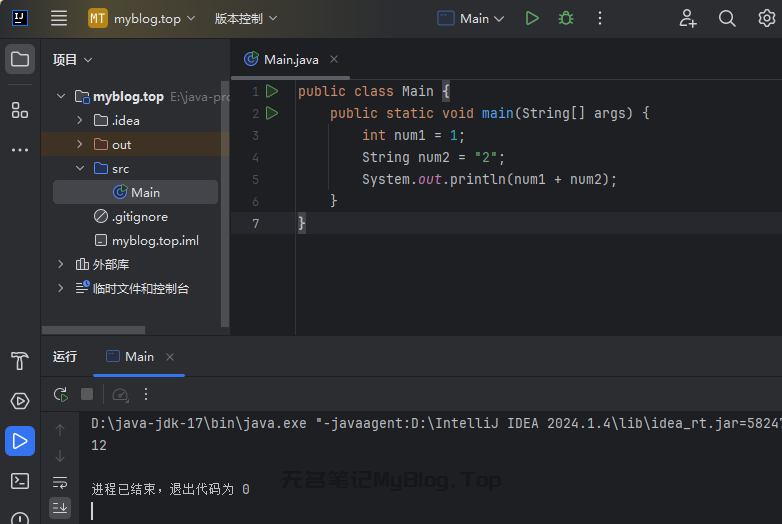Select the myblog.top.iml file
The height and width of the screenshot is (524, 782).
[147, 240]
